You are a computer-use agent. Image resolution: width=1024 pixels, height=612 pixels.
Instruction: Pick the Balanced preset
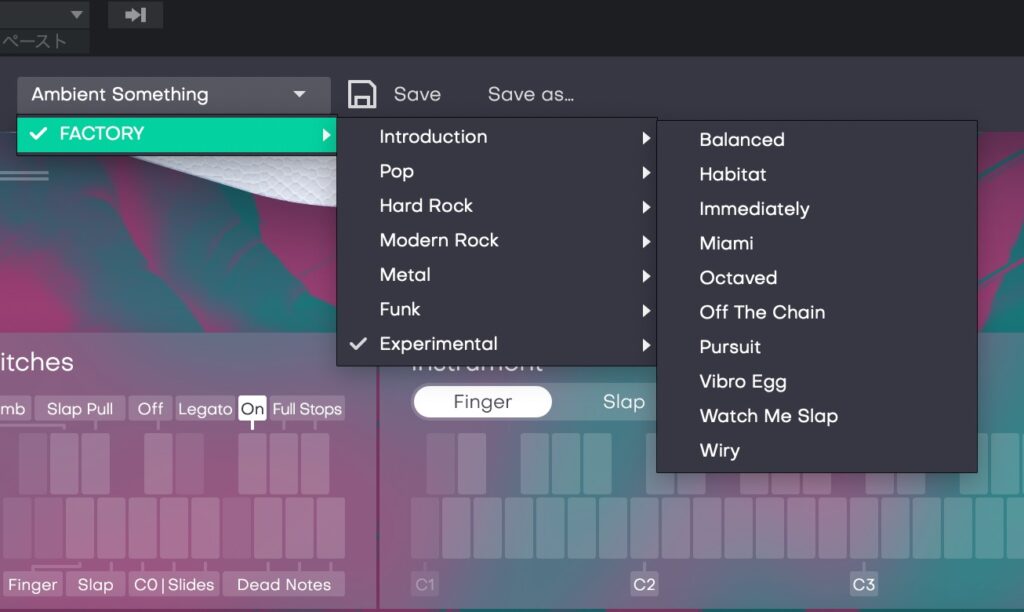(742, 140)
